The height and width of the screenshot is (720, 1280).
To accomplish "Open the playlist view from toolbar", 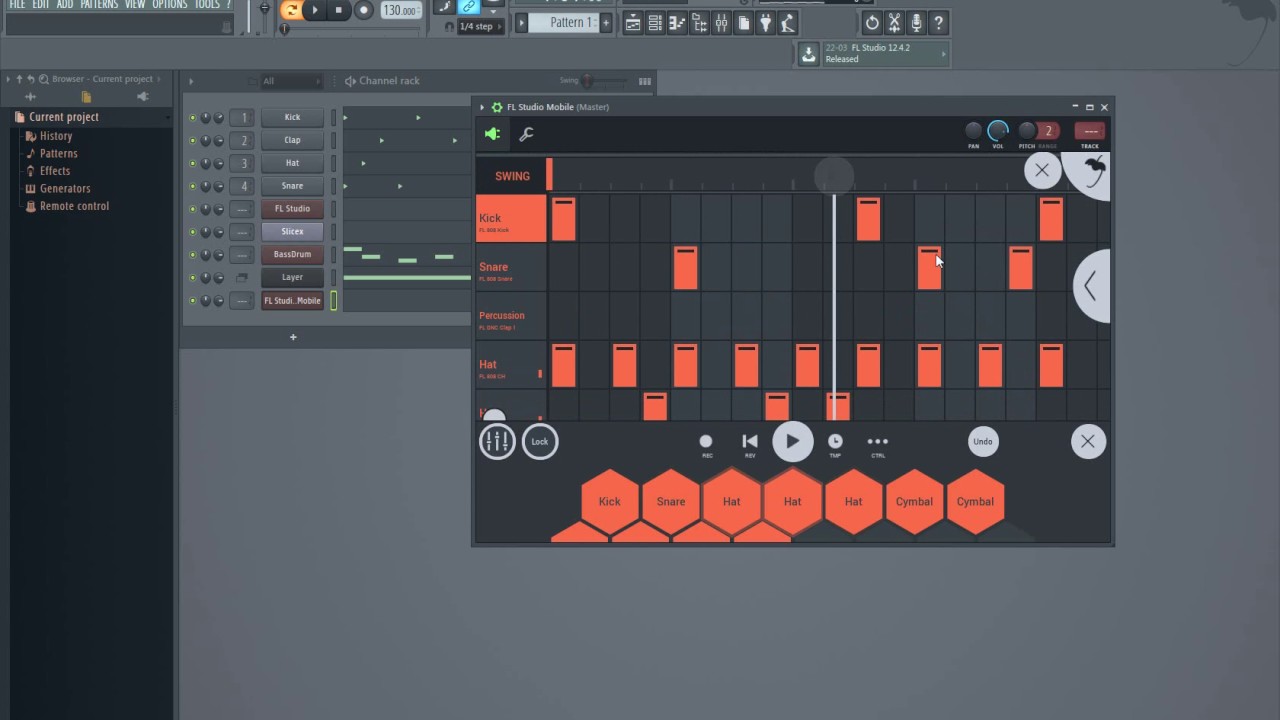I will (633, 23).
